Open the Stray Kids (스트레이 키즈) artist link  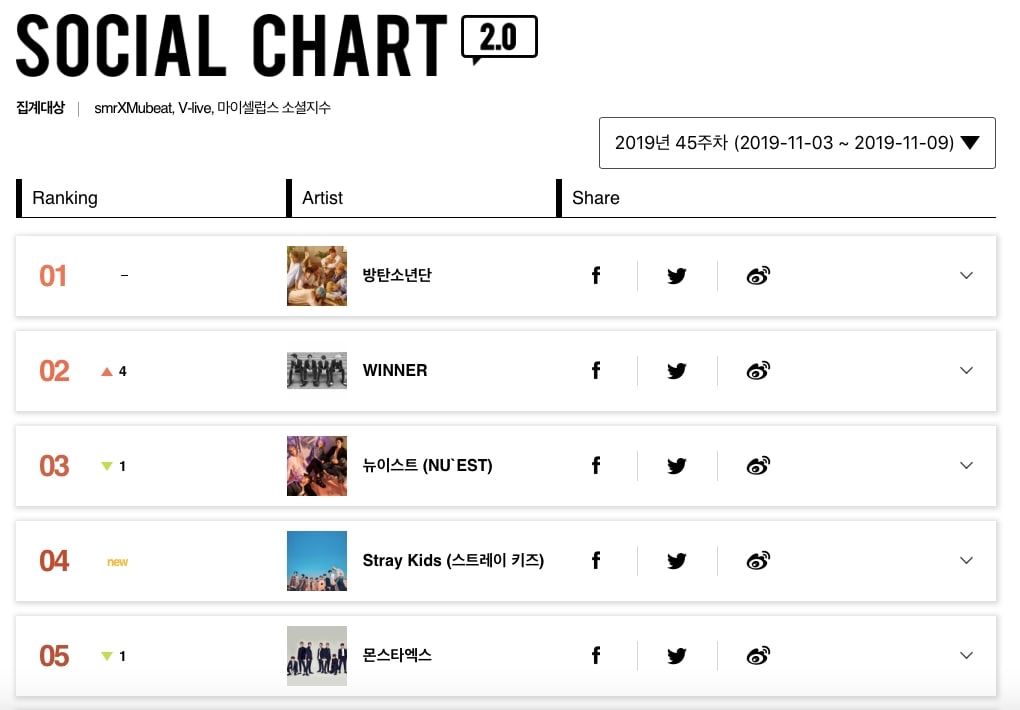point(453,560)
